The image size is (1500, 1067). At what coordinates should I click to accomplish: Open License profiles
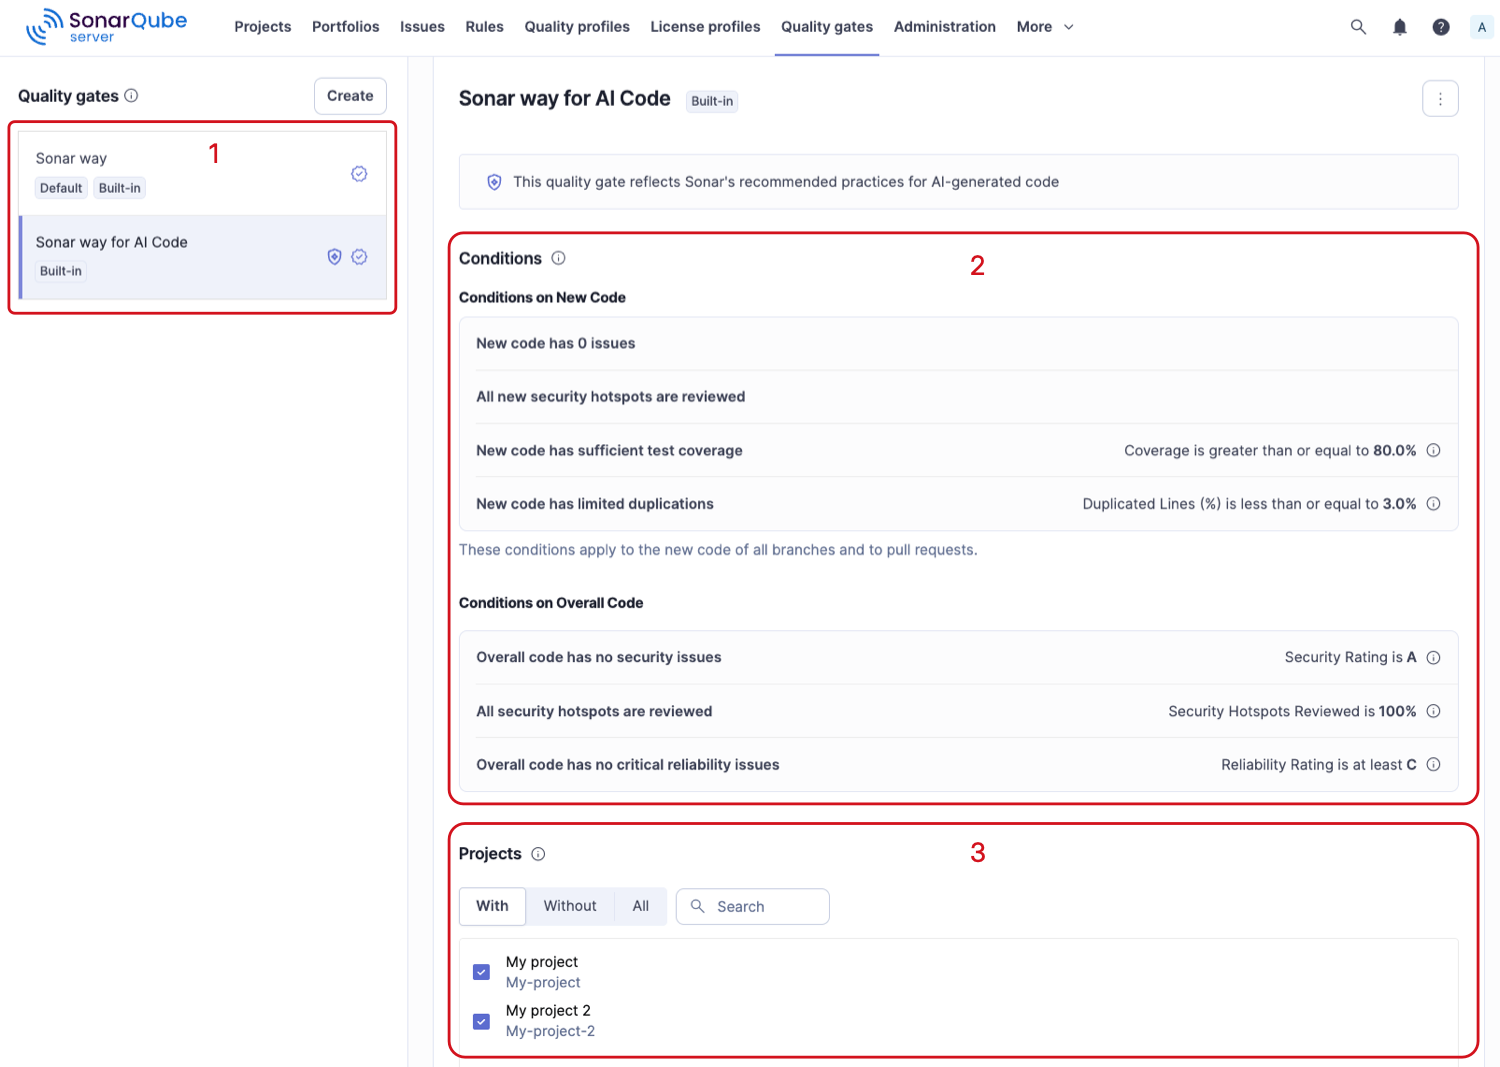coord(705,27)
